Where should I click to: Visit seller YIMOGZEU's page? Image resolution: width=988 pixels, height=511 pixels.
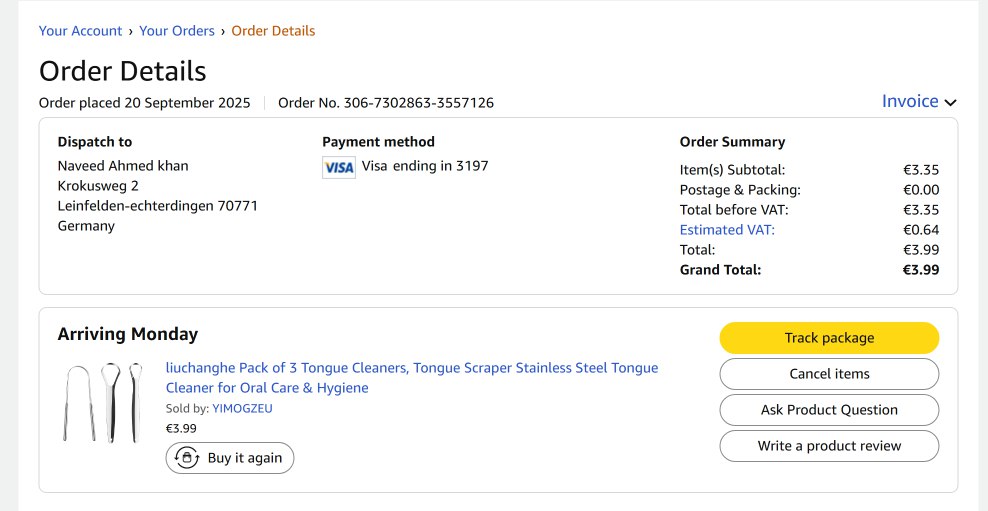point(242,408)
